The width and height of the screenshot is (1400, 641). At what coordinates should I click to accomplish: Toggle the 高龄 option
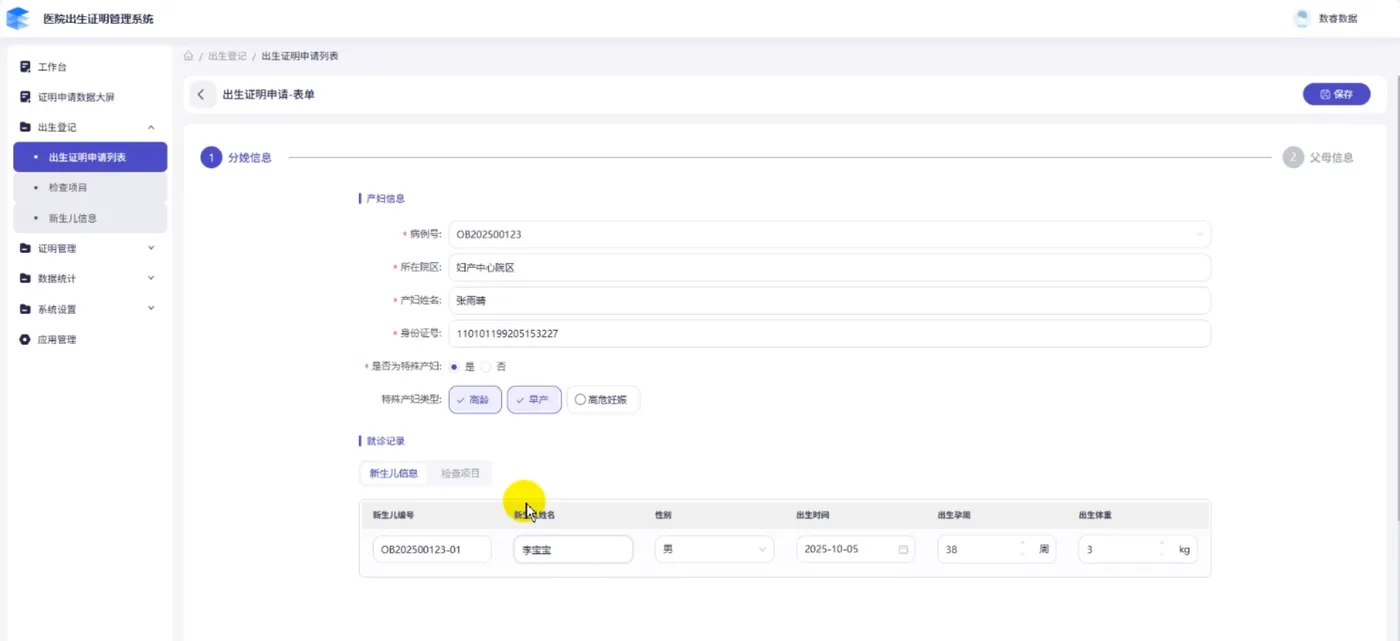[x=475, y=399]
